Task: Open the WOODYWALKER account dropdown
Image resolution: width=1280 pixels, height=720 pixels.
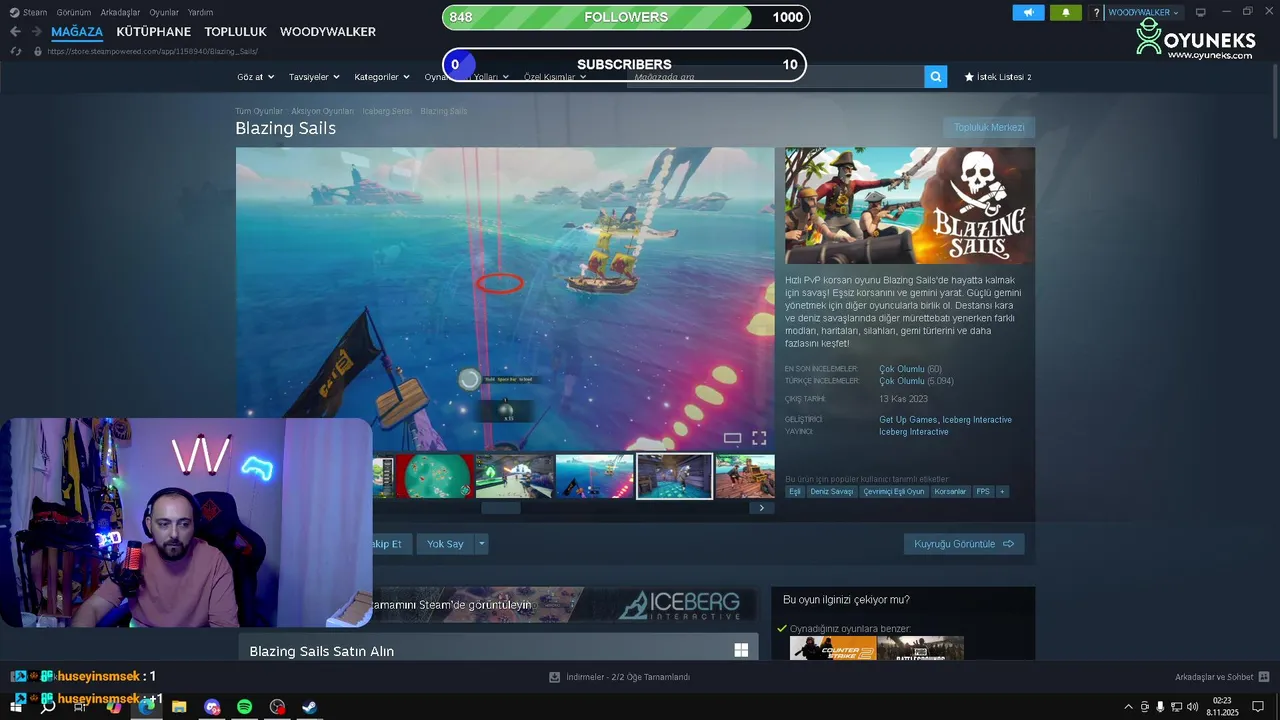Action: pos(1144,13)
